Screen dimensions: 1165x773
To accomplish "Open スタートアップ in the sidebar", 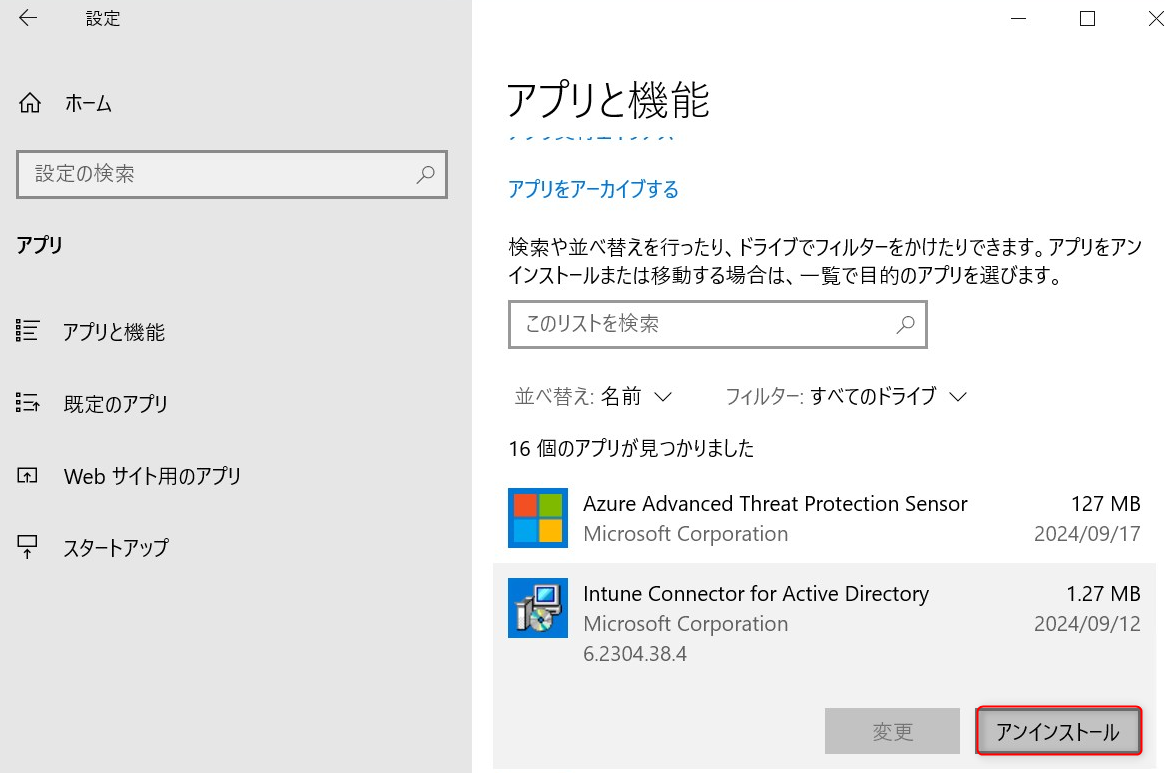I will tap(116, 548).
